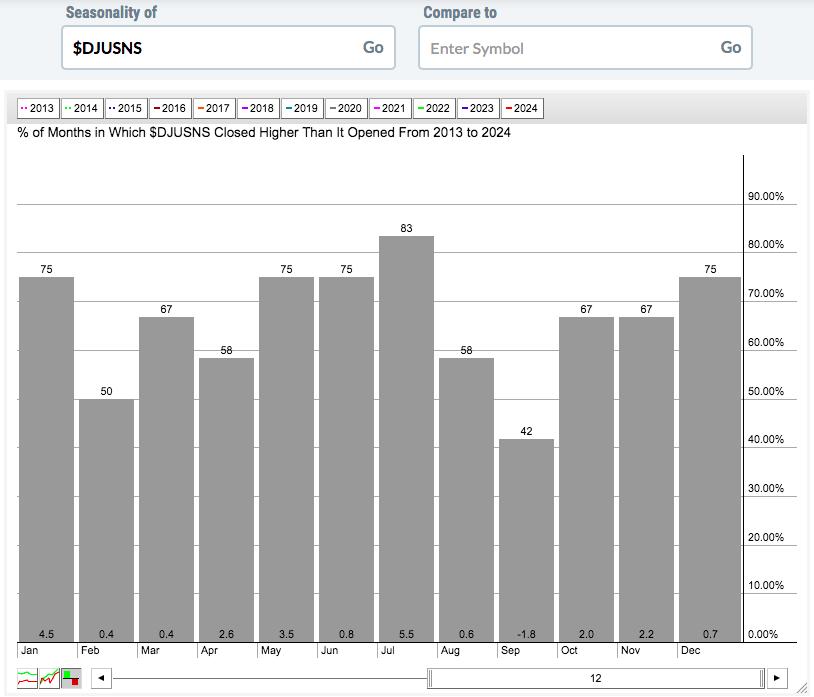Toggle the 2016 year legend
This screenshot has height=697, width=814.
tap(170, 108)
